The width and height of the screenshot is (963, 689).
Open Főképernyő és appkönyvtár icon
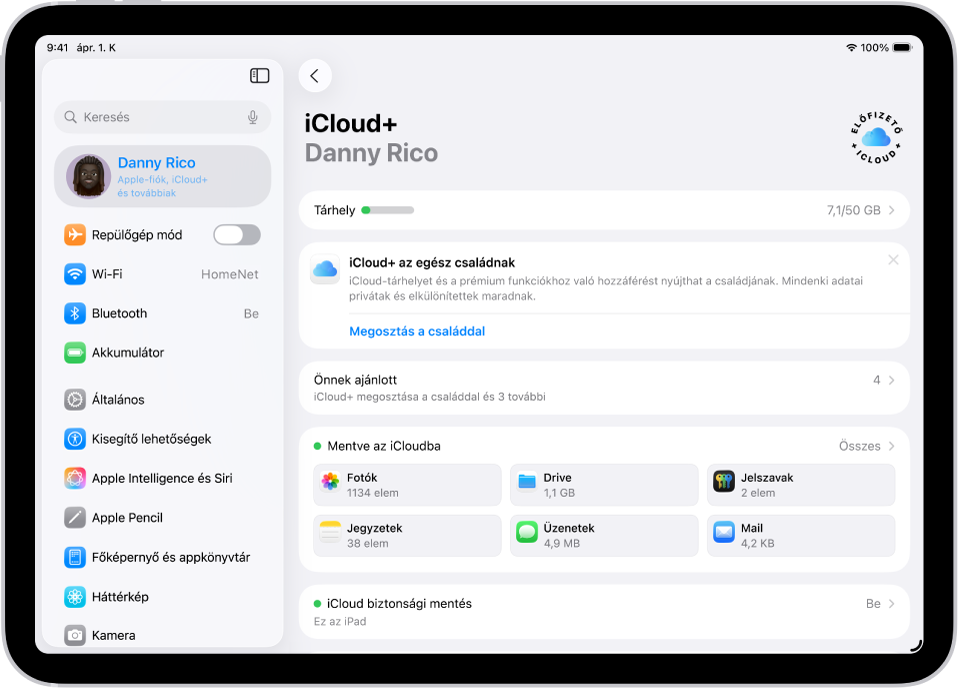tap(75, 558)
